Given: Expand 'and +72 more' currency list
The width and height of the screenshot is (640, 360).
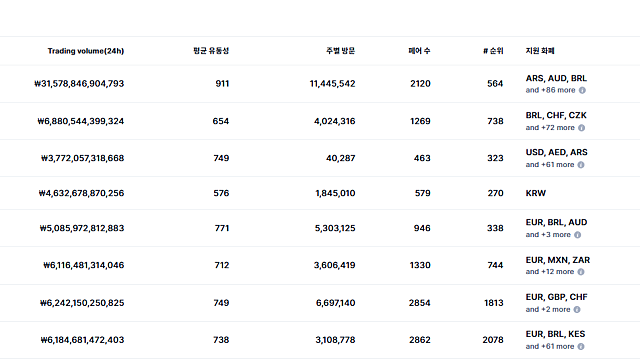Looking at the screenshot, I should (550, 128).
